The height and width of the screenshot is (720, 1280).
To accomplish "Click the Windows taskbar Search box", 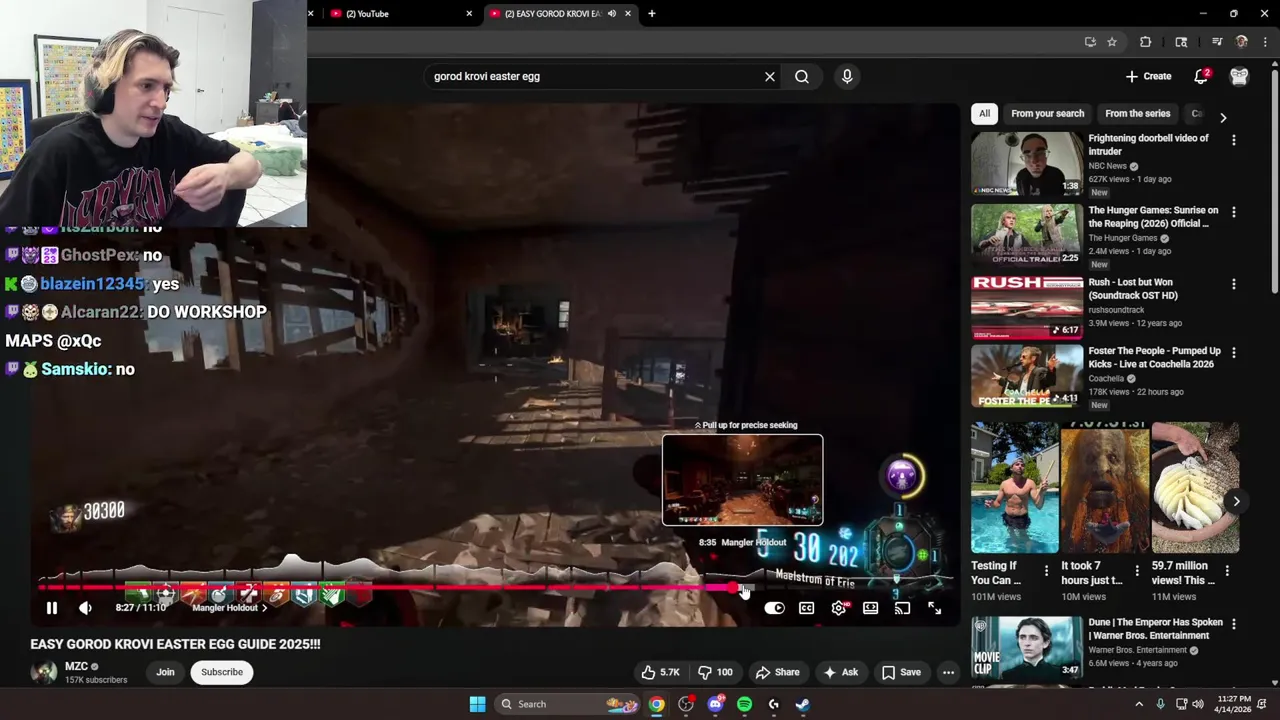I will (x=567, y=704).
